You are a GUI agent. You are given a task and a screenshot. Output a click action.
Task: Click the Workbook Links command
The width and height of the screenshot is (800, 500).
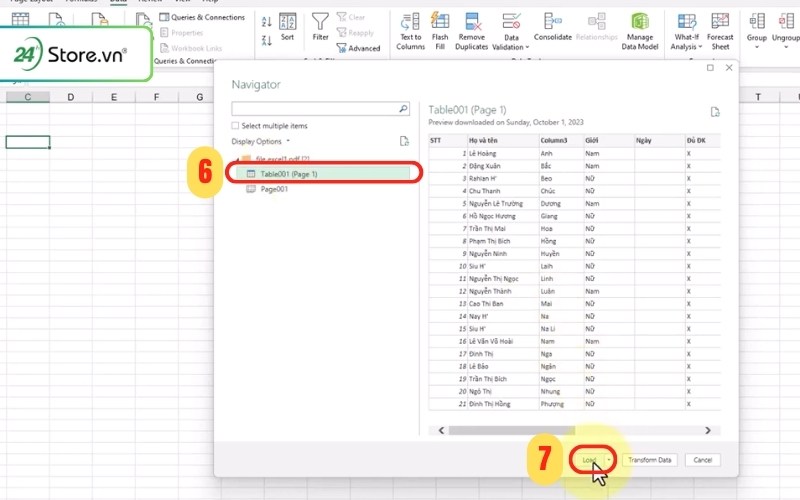(x=191, y=48)
